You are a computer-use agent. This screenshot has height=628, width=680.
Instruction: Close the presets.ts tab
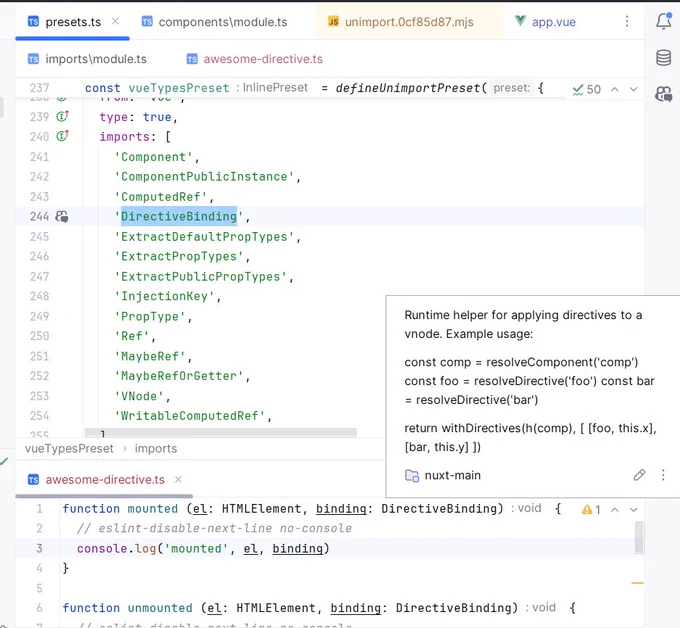click(x=115, y=21)
